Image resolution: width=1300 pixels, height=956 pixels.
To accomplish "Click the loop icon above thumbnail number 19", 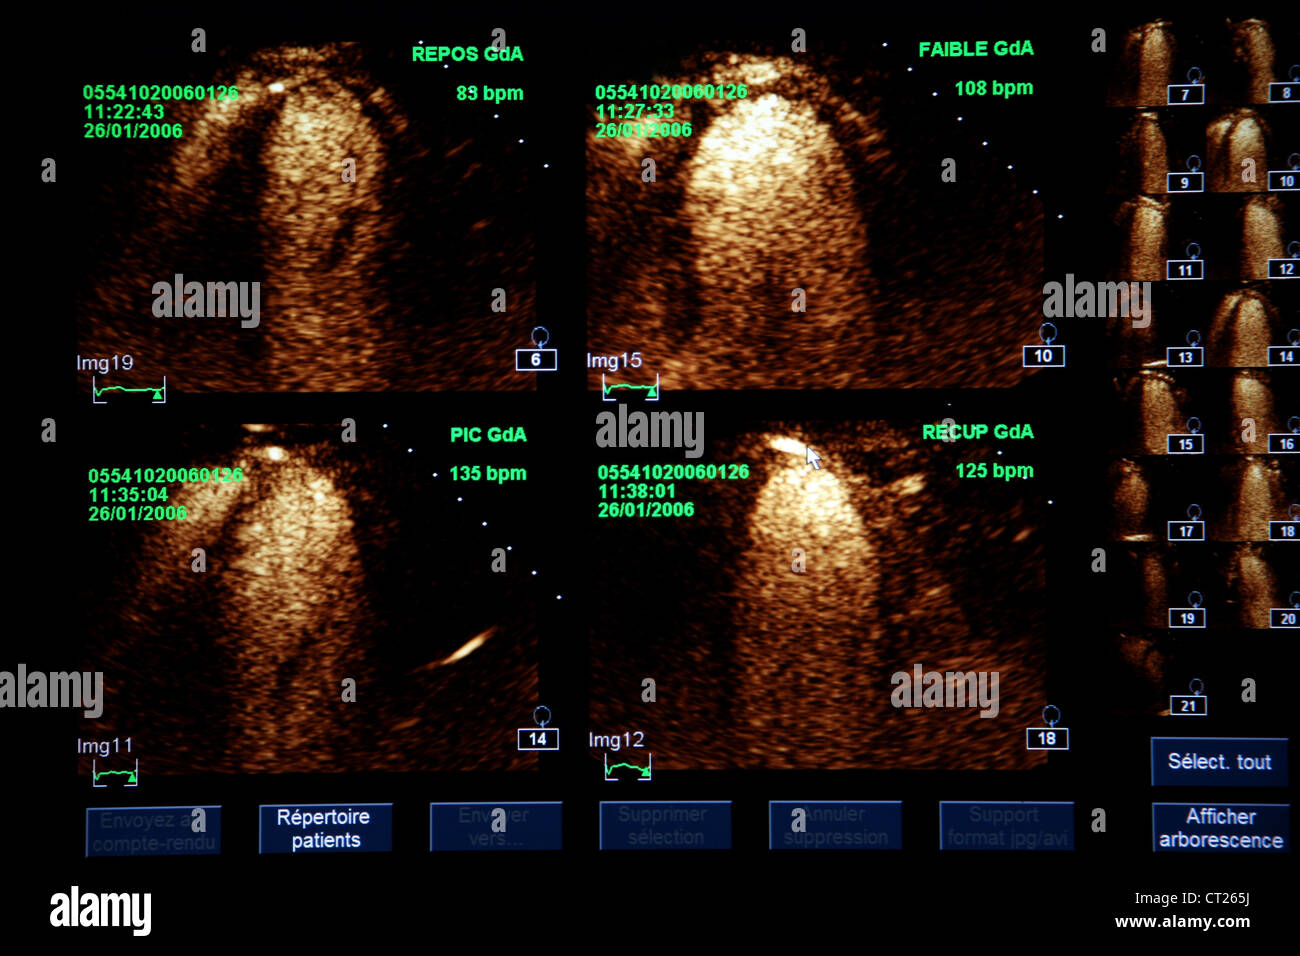I will [x=1195, y=599].
